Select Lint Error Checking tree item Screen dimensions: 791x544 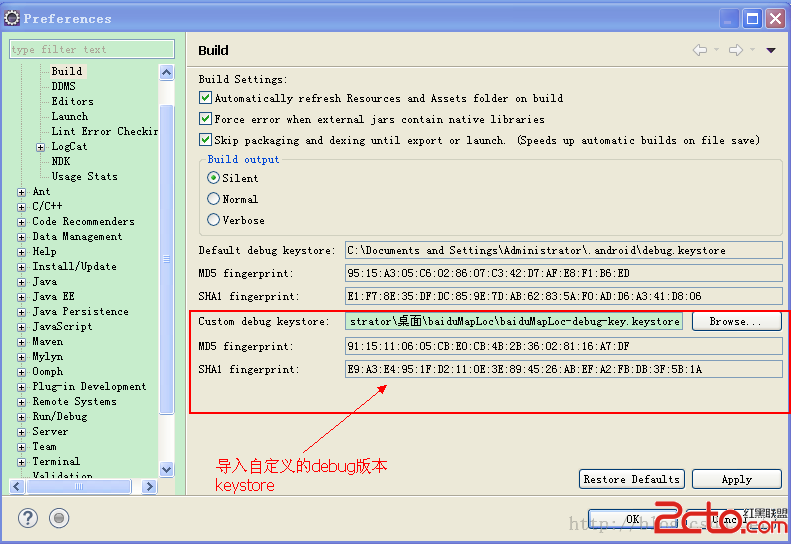(104, 131)
